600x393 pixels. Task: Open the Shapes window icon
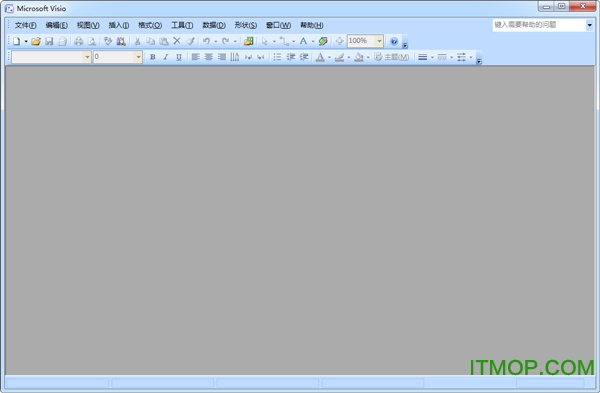[248, 41]
